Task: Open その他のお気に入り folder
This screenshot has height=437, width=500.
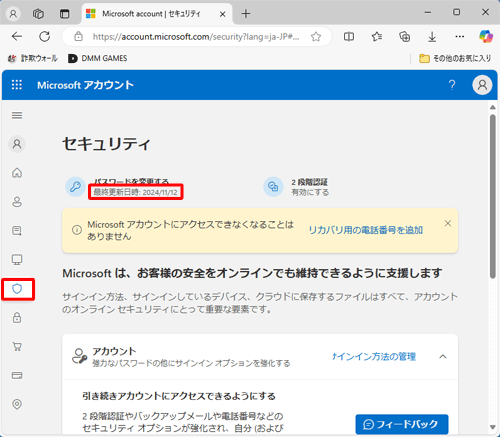Action: click(x=455, y=59)
